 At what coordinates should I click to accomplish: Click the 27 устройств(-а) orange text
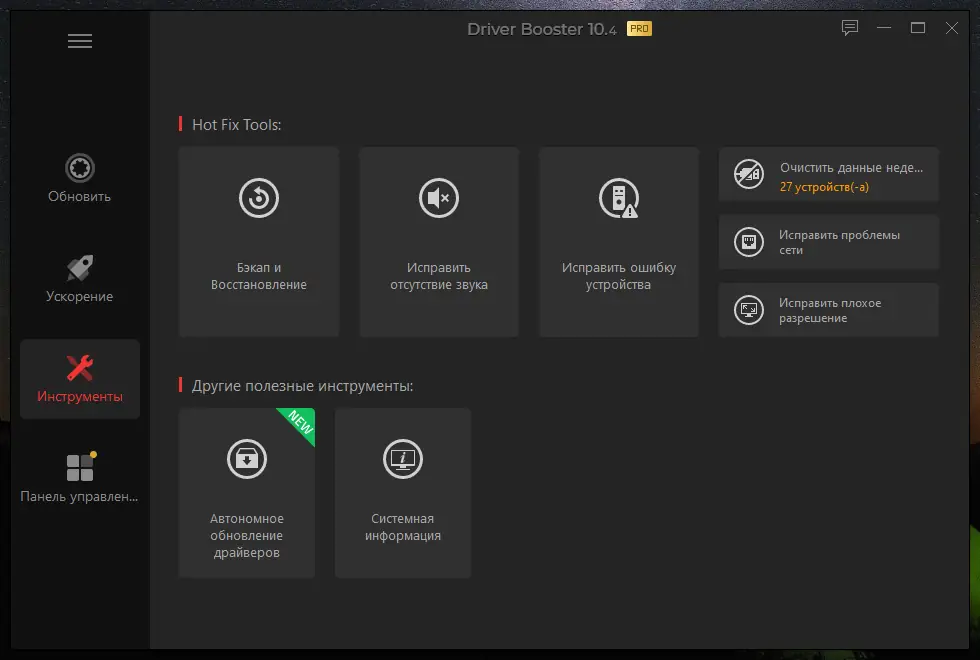824,187
